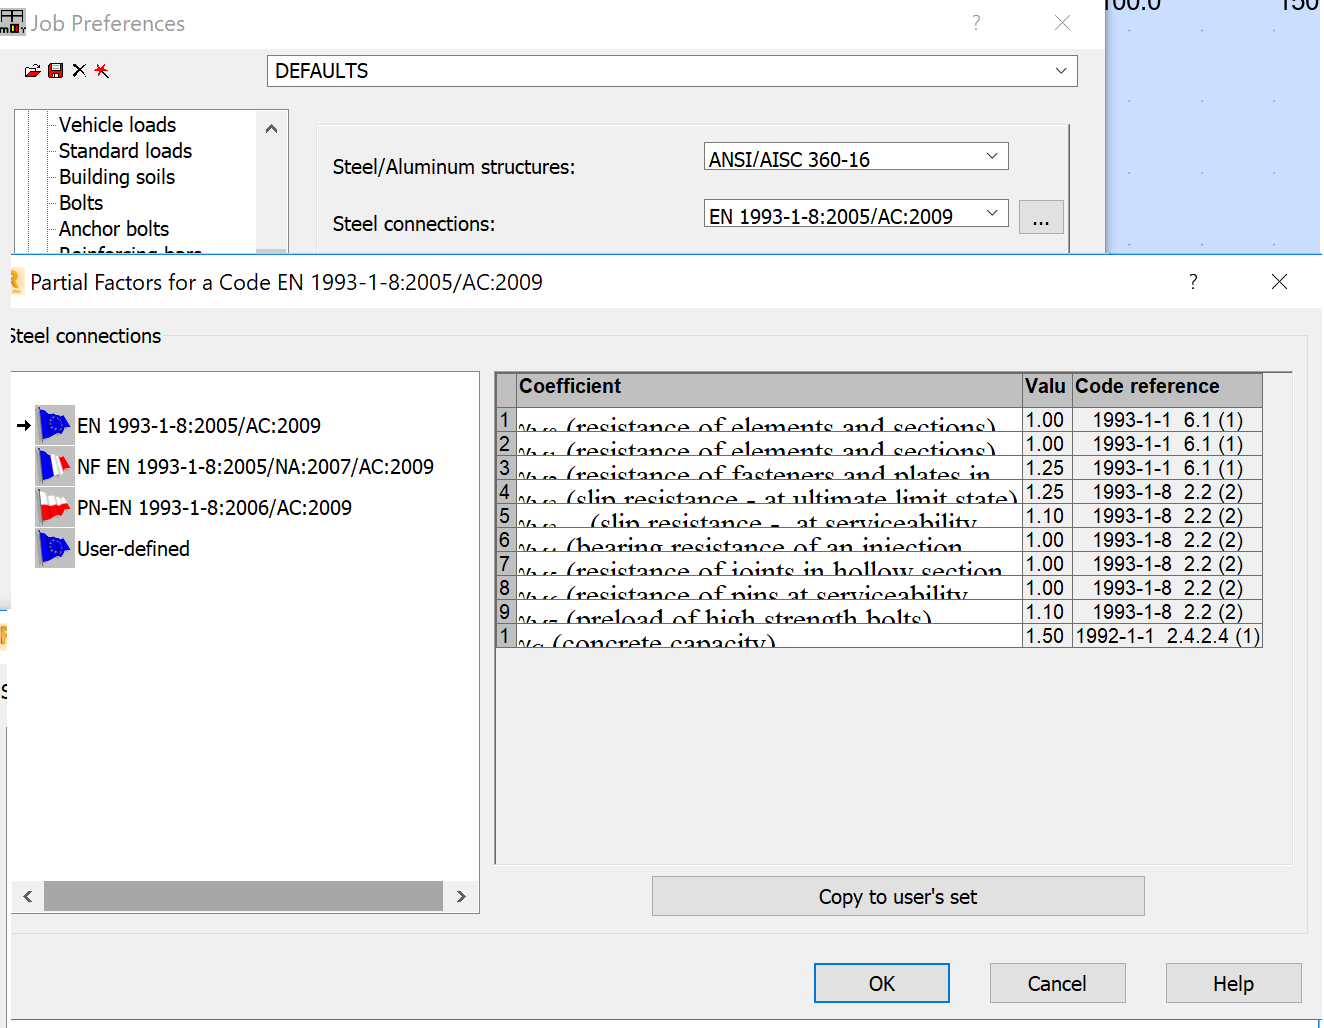
Task: Click the coefficient 'resistance of pins at serviceability'
Action: (769, 588)
